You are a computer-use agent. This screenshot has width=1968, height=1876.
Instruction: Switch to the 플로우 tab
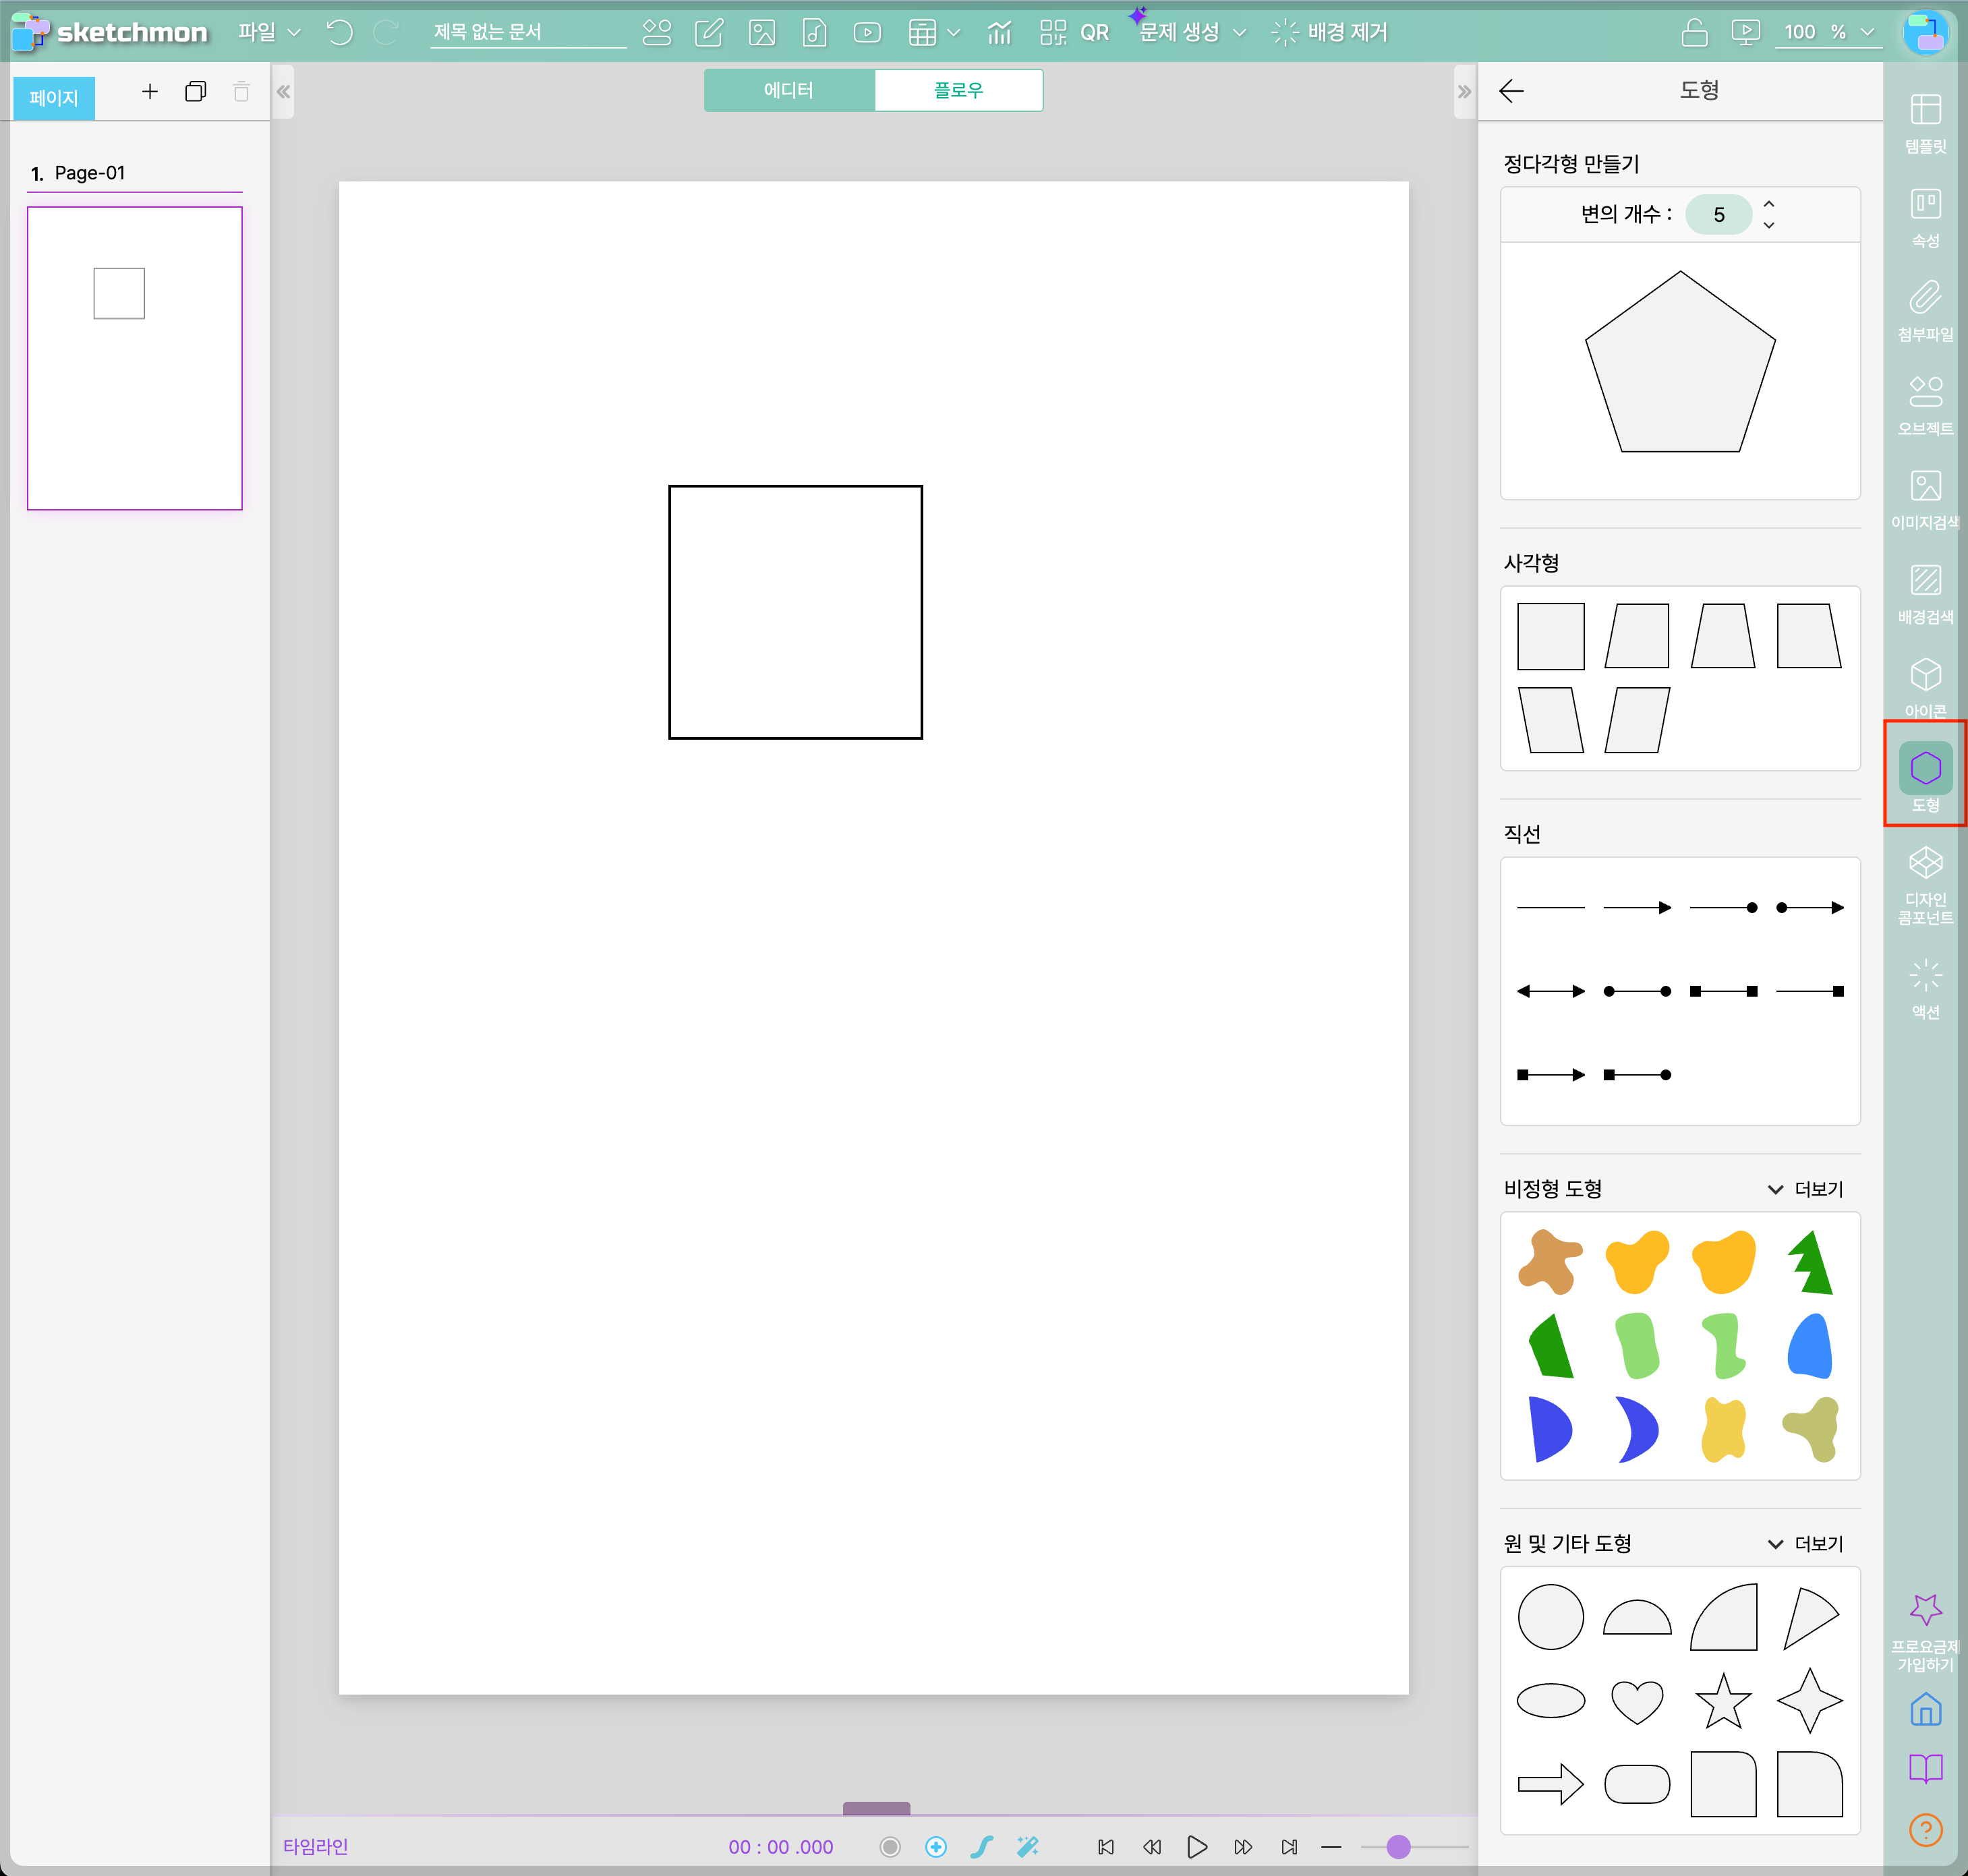pyautogui.click(x=958, y=90)
